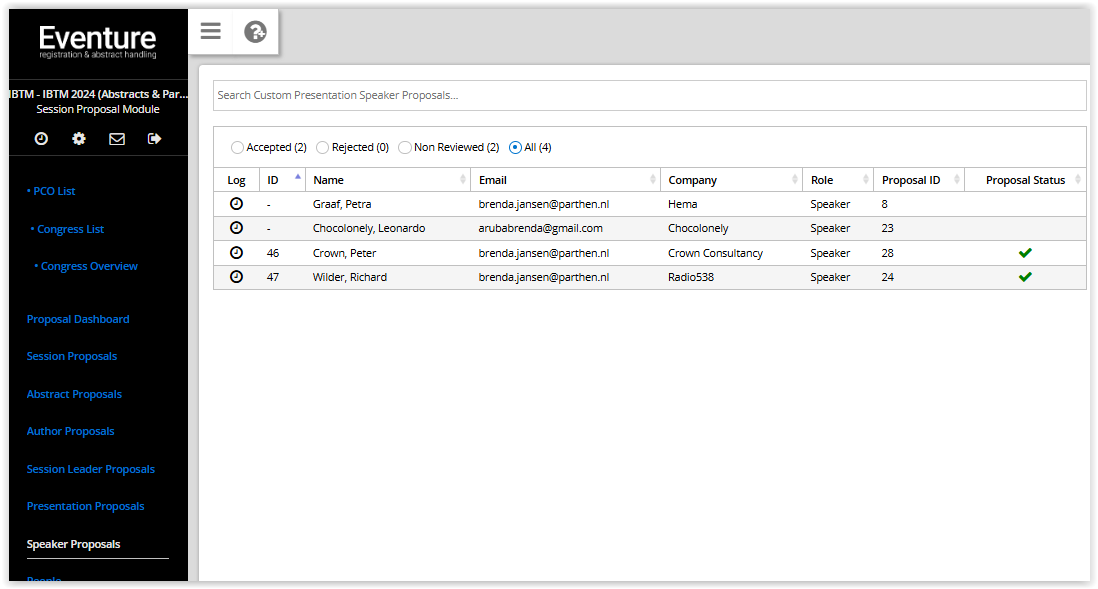Viewport: 1098px width, 589px height.
Task: Click name Graaf, Petra
Action: point(342,204)
